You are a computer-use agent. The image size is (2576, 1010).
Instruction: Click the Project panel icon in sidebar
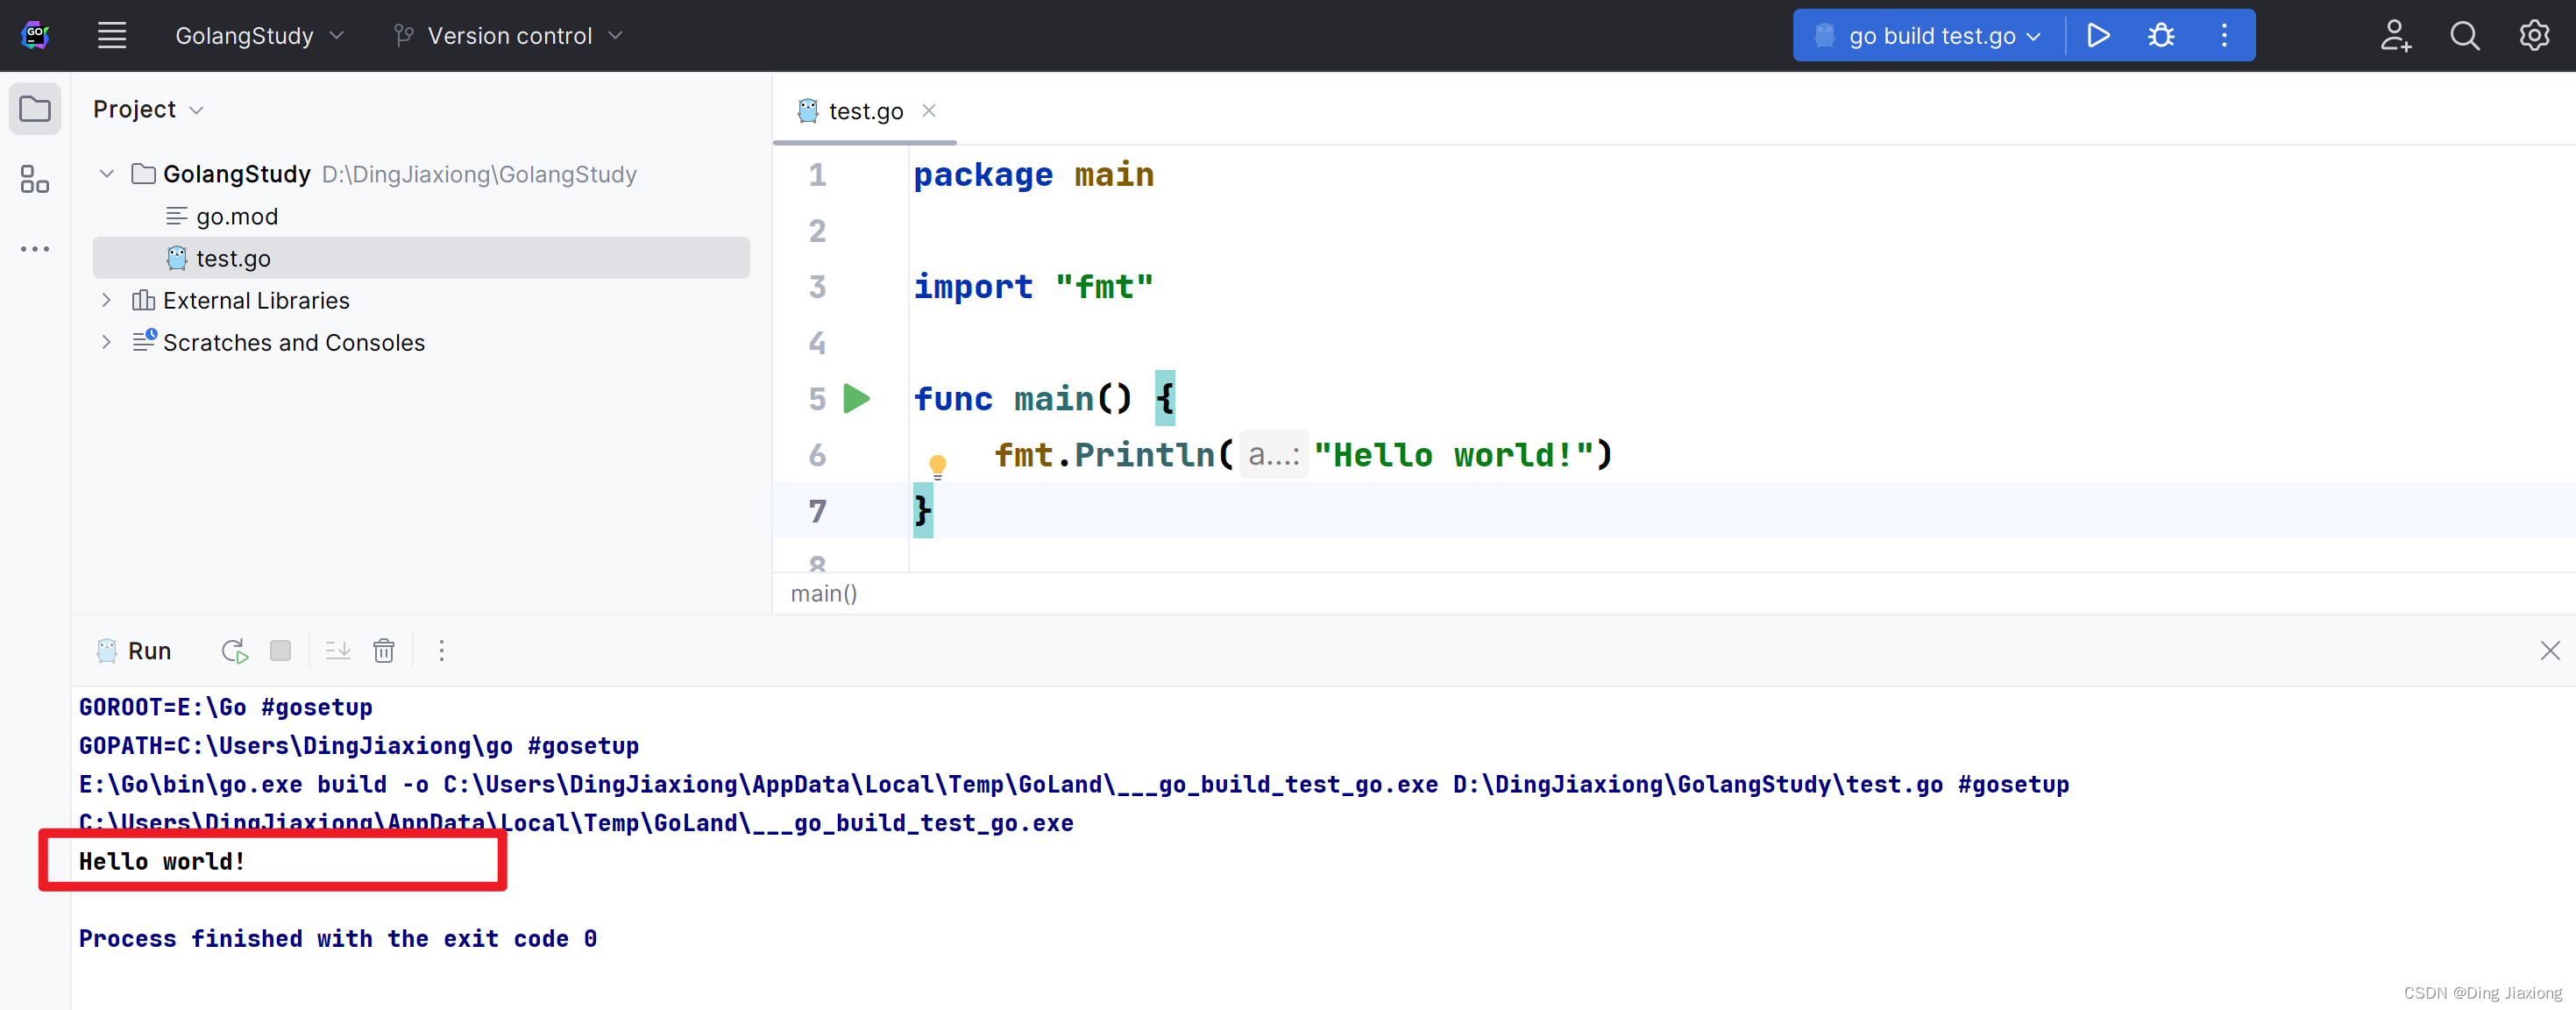point(36,109)
